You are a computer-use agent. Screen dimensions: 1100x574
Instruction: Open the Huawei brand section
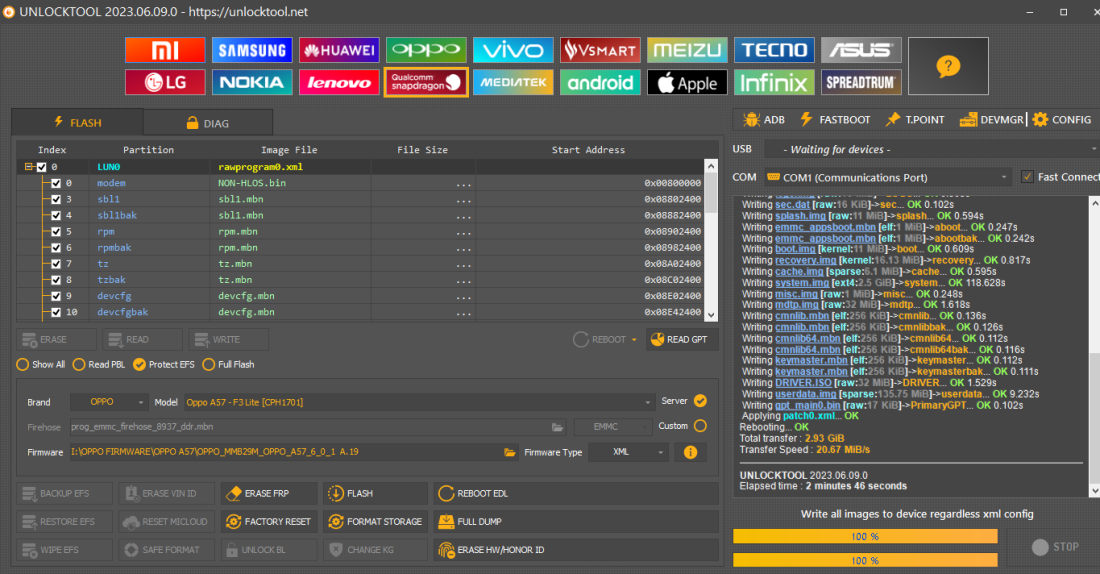[x=339, y=50]
